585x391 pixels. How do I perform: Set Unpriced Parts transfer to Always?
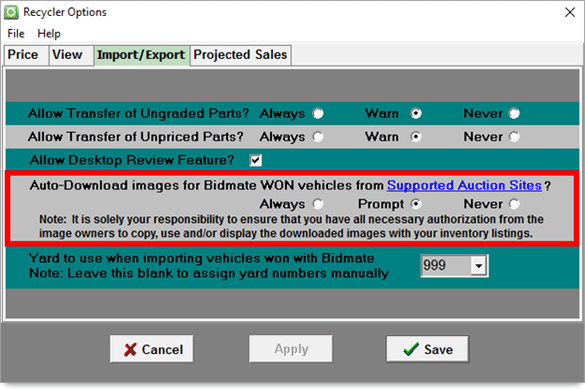pos(318,137)
